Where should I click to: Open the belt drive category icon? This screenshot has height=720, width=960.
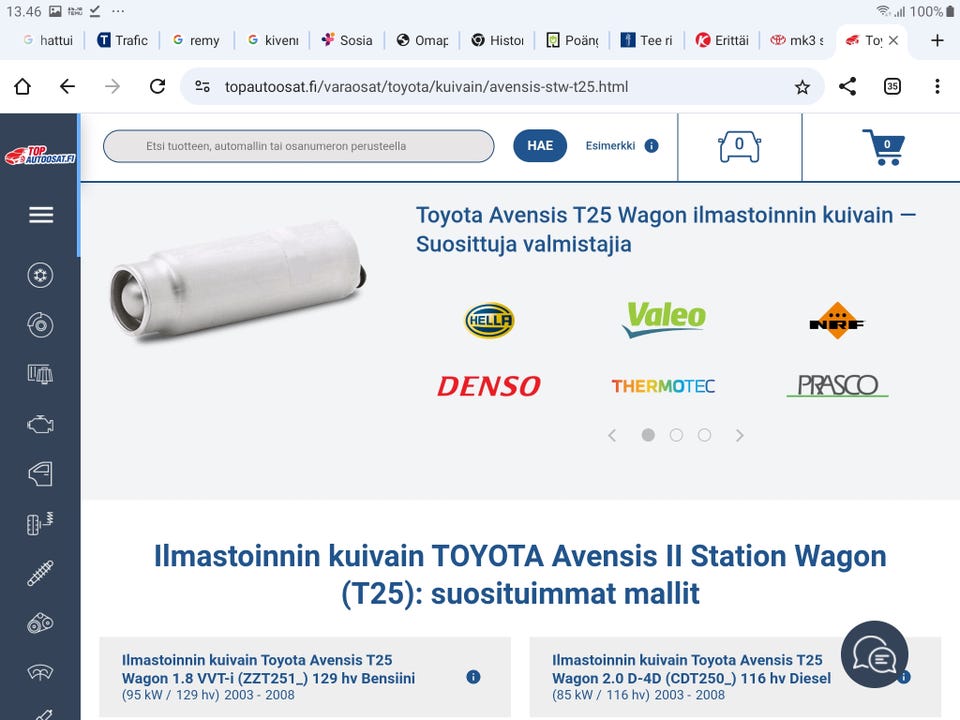point(40,623)
